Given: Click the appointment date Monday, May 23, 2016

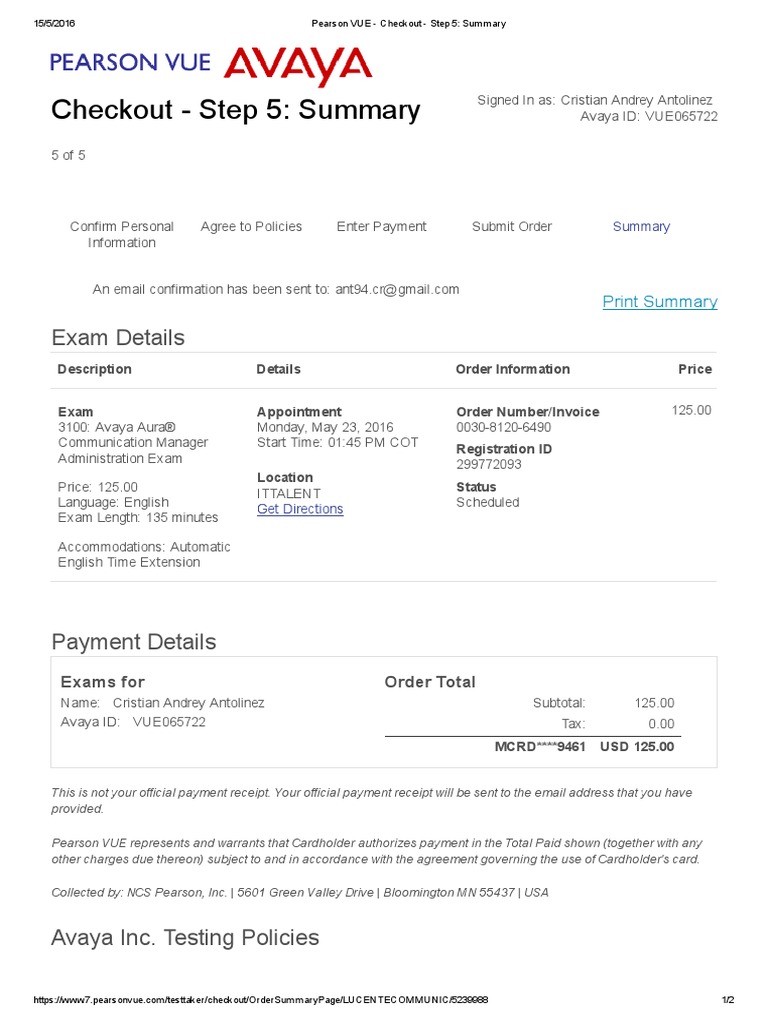Looking at the screenshot, I should (325, 427).
